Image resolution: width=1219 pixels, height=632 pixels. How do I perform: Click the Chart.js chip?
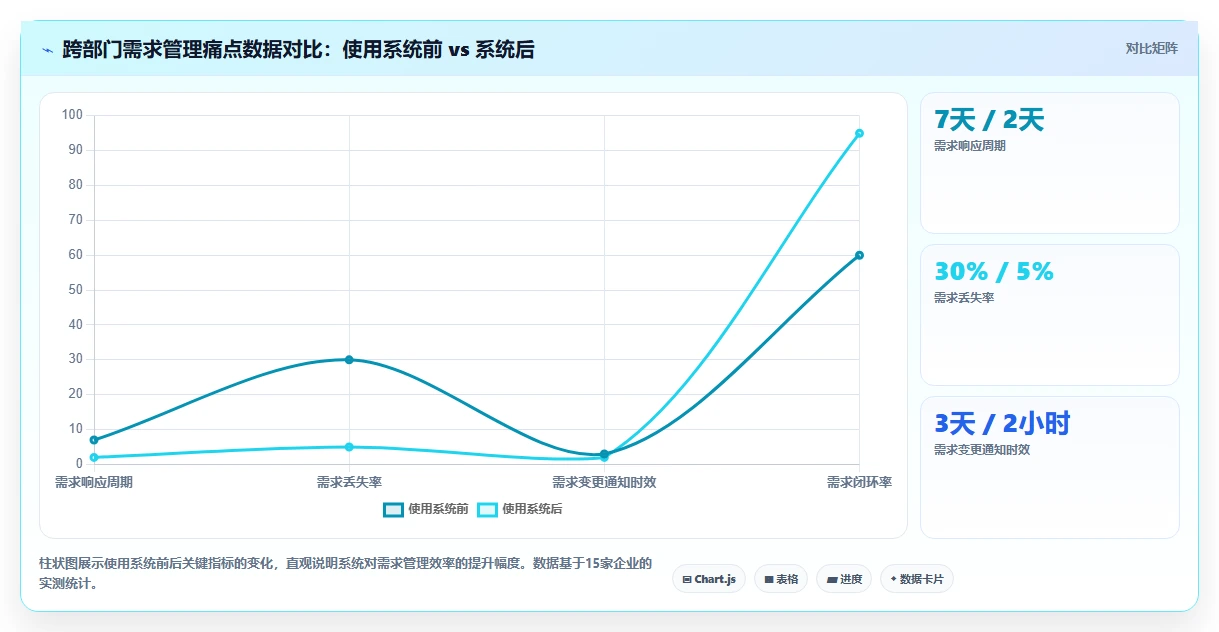coord(709,579)
